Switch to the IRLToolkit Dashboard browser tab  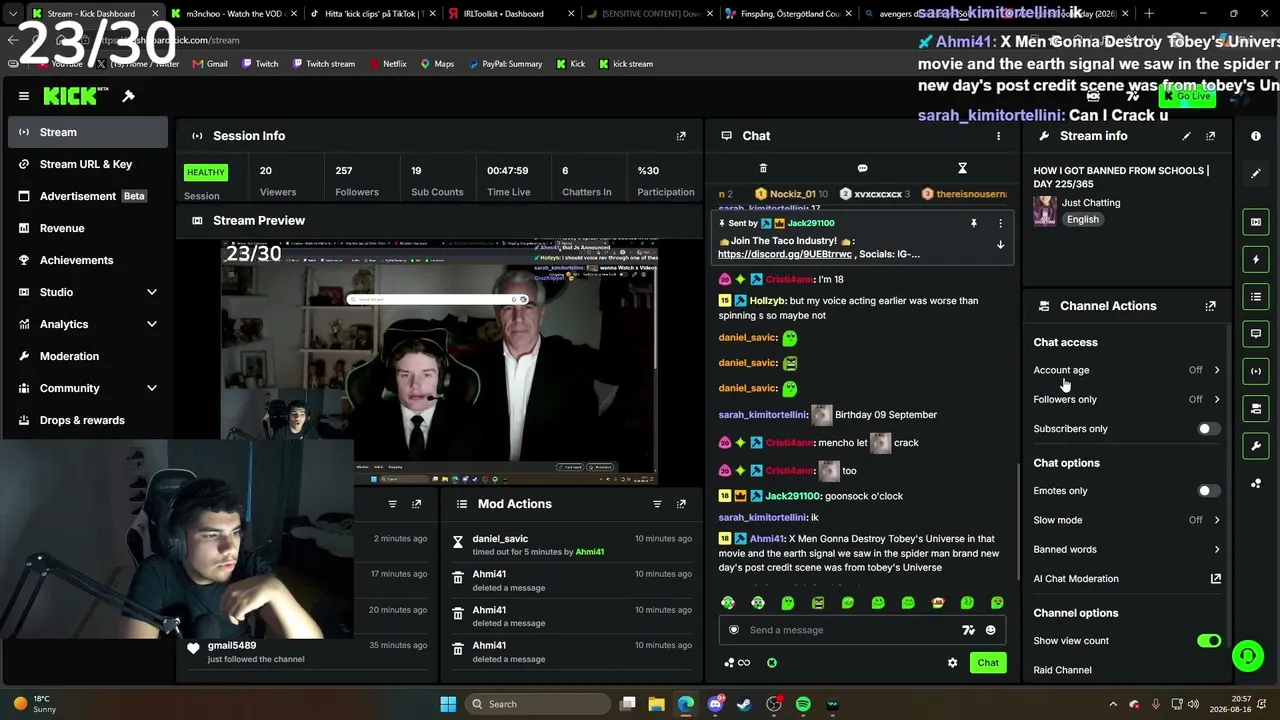[511, 14]
